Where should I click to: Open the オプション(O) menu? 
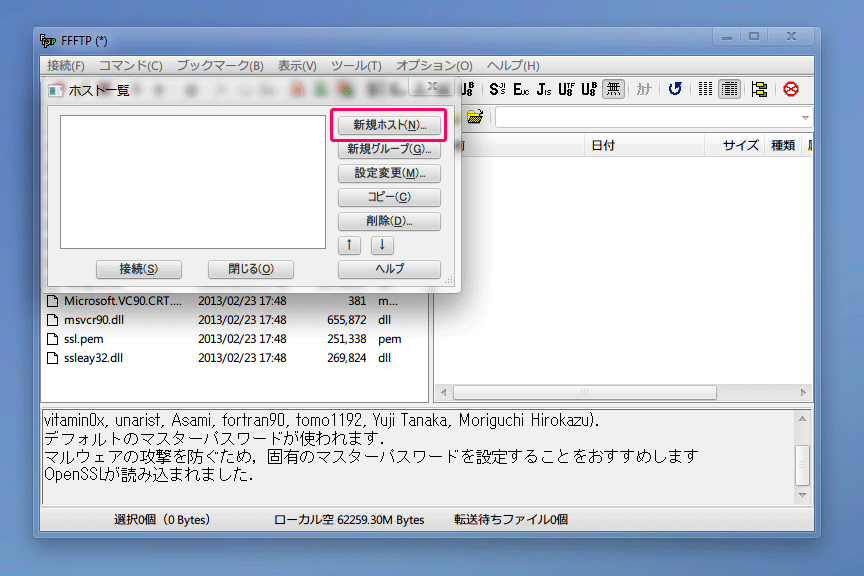[434, 65]
